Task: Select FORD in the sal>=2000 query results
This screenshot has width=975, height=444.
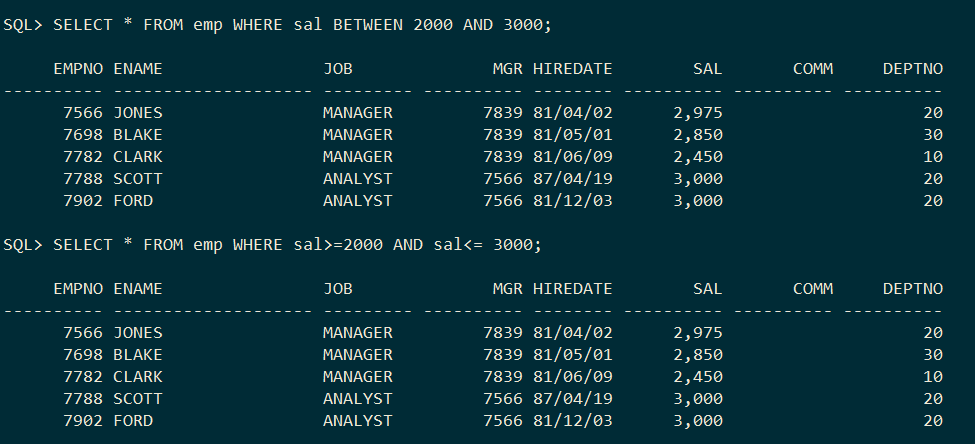Action: tap(132, 421)
